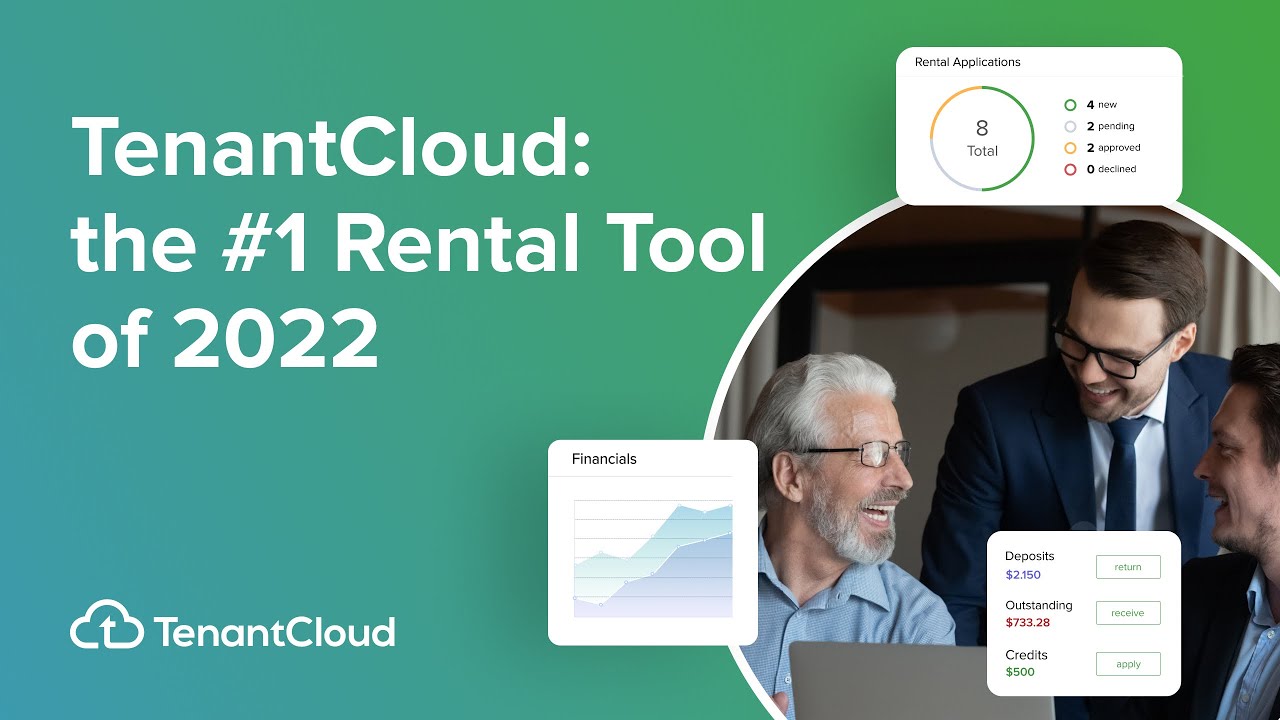Screen dimensions: 1280x720
Task: Select the grey '2 pending' legend circle
Action: click(1070, 127)
